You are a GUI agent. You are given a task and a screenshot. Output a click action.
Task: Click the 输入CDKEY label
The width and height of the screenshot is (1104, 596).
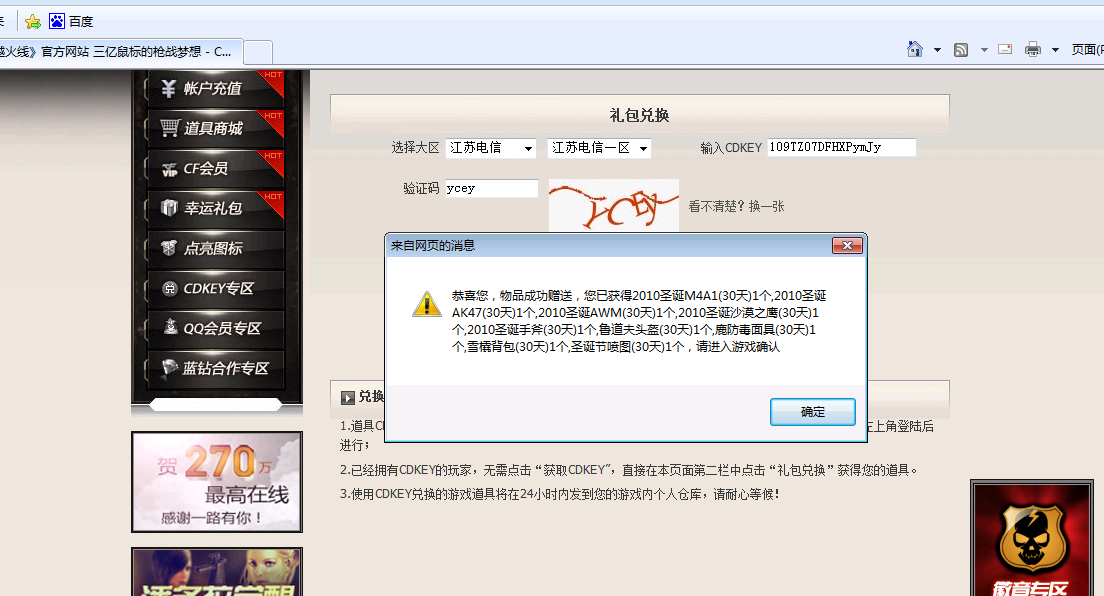coord(731,148)
